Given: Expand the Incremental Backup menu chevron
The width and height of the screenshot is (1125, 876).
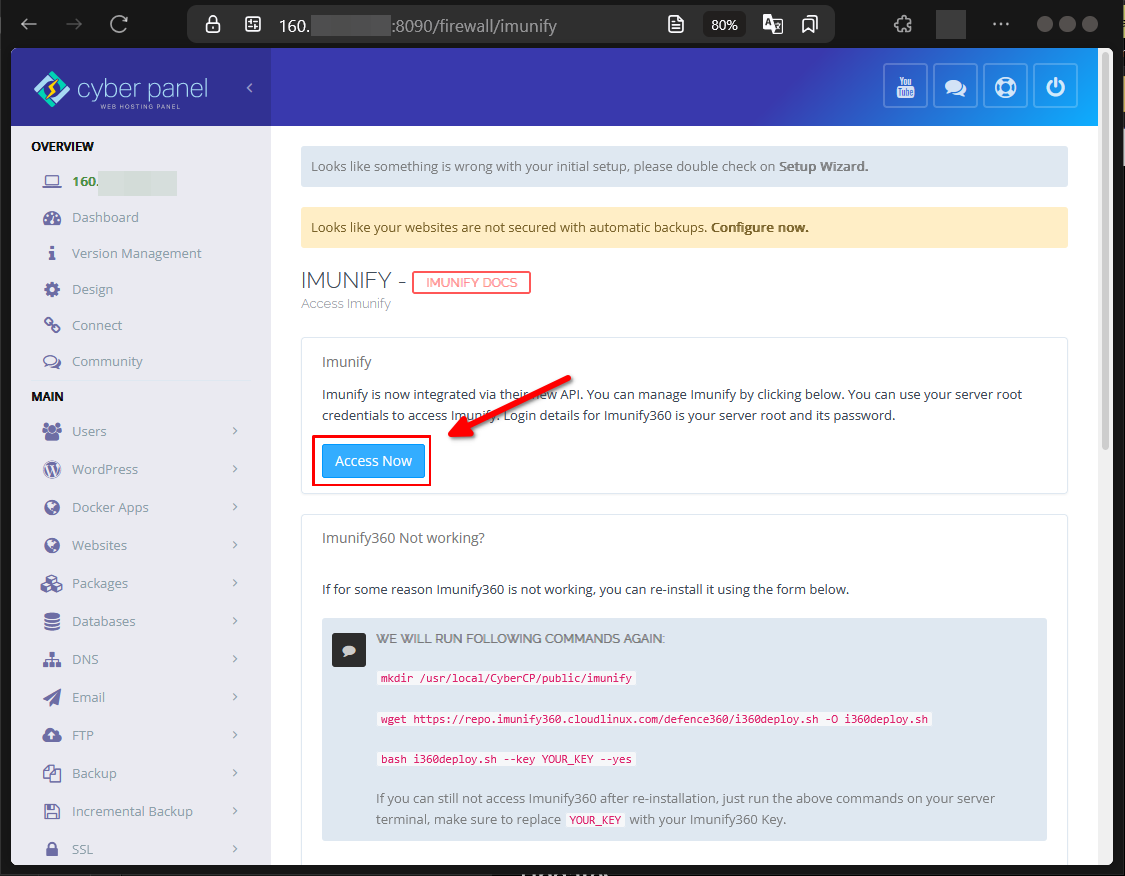Looking at the screenshot, I should click(x=235, y=811).
